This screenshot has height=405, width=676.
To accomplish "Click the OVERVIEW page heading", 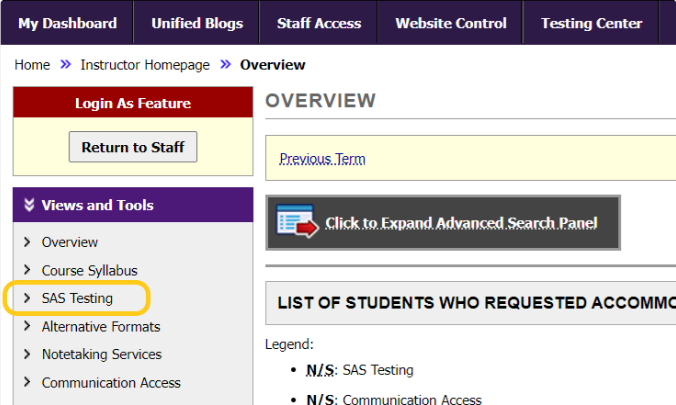I will (320, 101).
